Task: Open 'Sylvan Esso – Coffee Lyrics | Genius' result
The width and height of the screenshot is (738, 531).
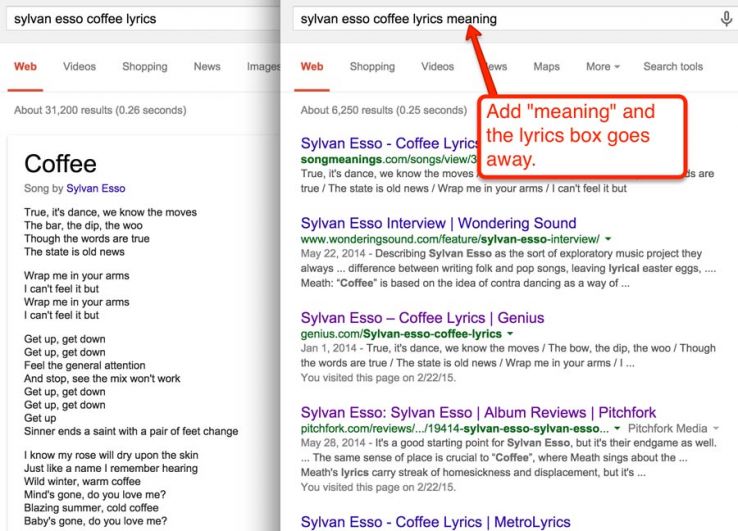Action: point(422,318)
